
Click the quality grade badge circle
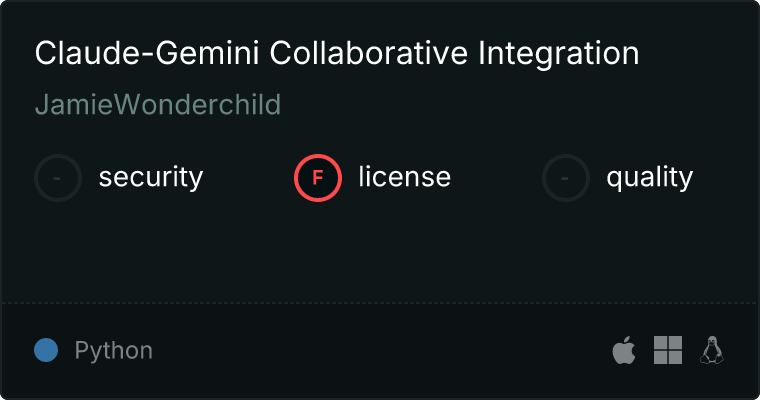point(566,178)
